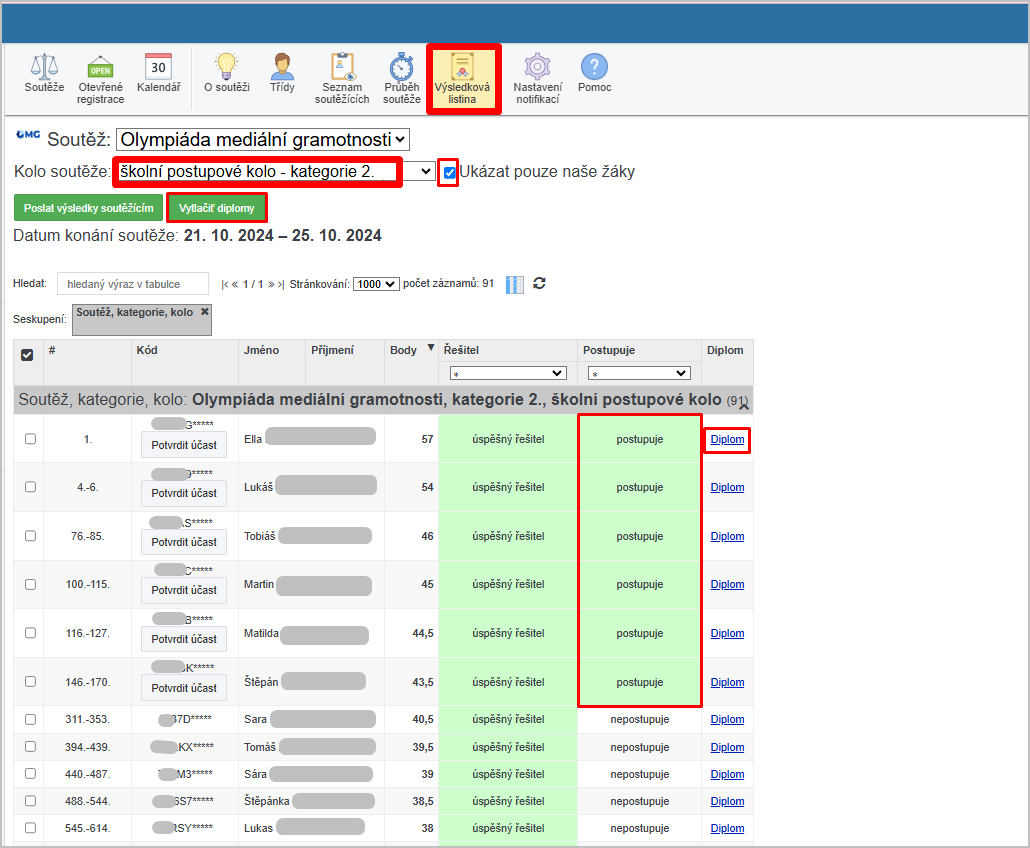Click the column chooser icon
The height and width of the screenshot is (848, 1030).
pyautogui.click(x=515, y=284)
